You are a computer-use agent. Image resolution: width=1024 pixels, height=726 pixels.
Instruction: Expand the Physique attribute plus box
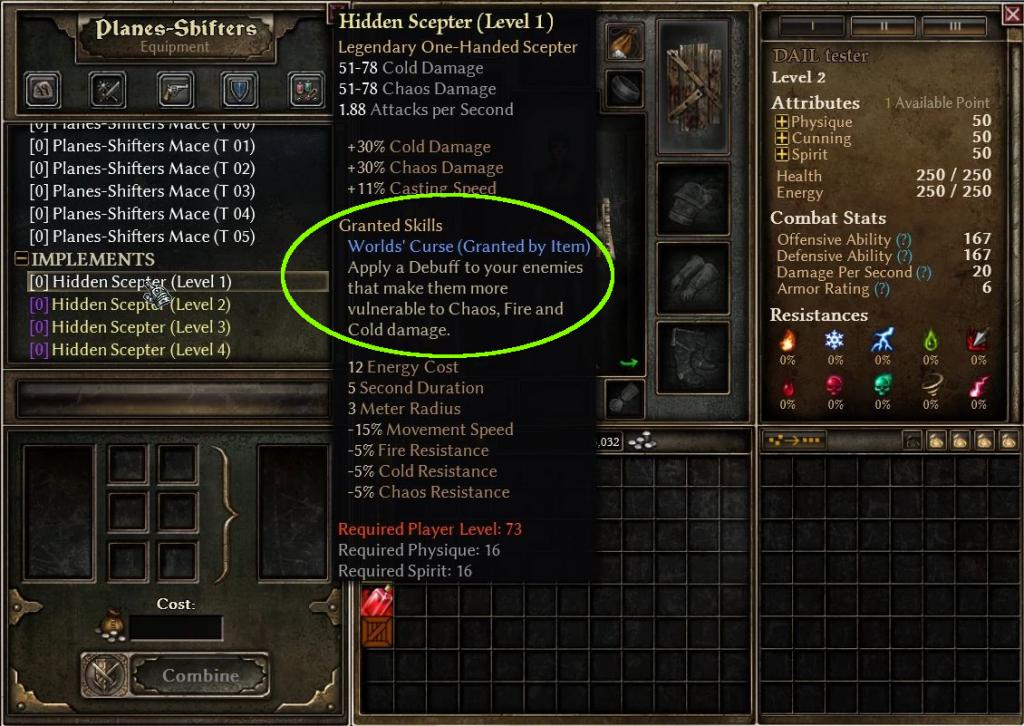781,121
